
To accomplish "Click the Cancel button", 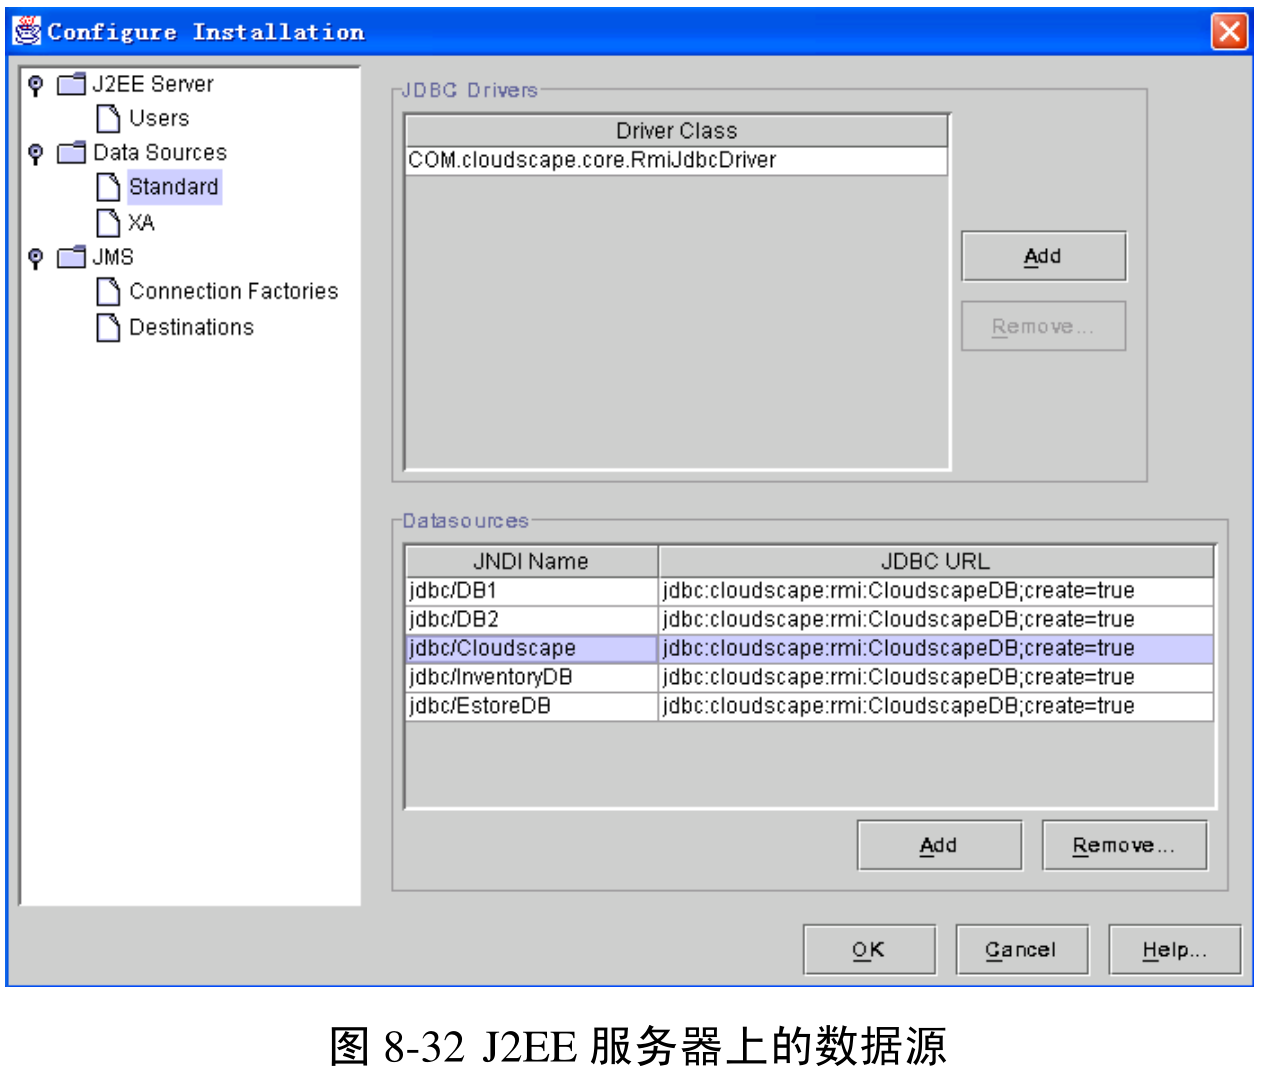I will point(1021,948).
